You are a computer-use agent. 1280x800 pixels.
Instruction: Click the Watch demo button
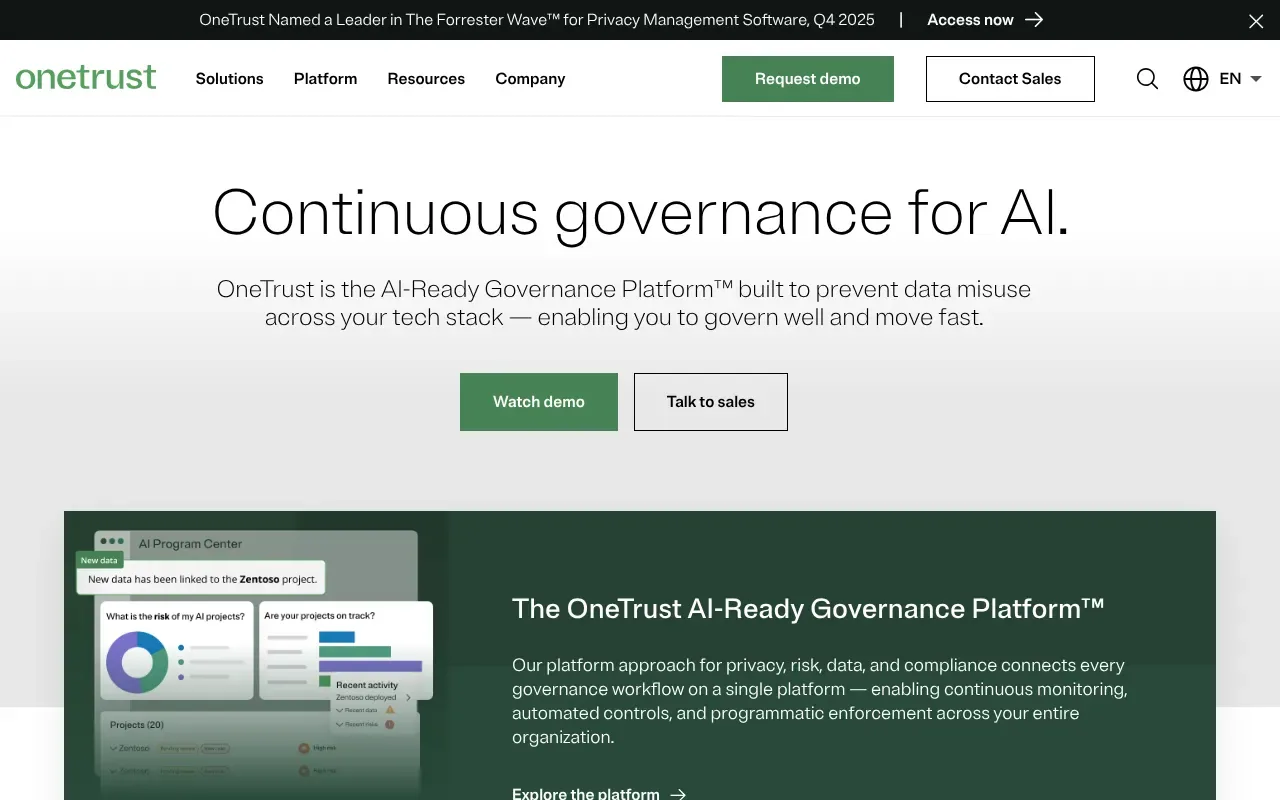click(538, 401)
